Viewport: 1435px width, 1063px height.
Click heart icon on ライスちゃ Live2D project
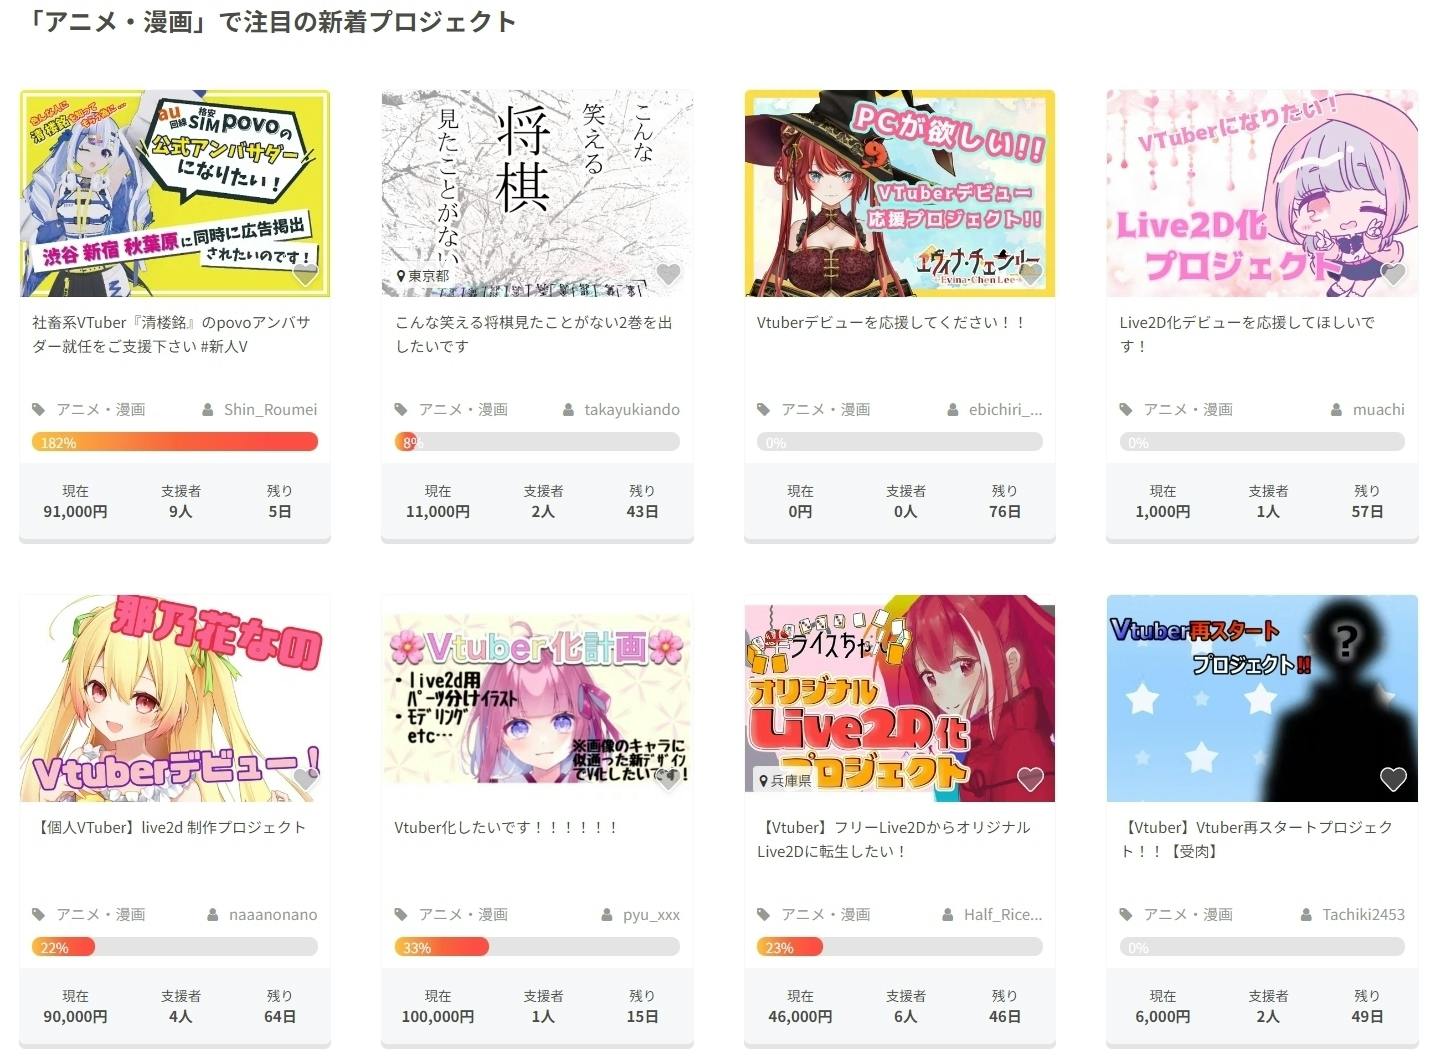(1030, 778)
